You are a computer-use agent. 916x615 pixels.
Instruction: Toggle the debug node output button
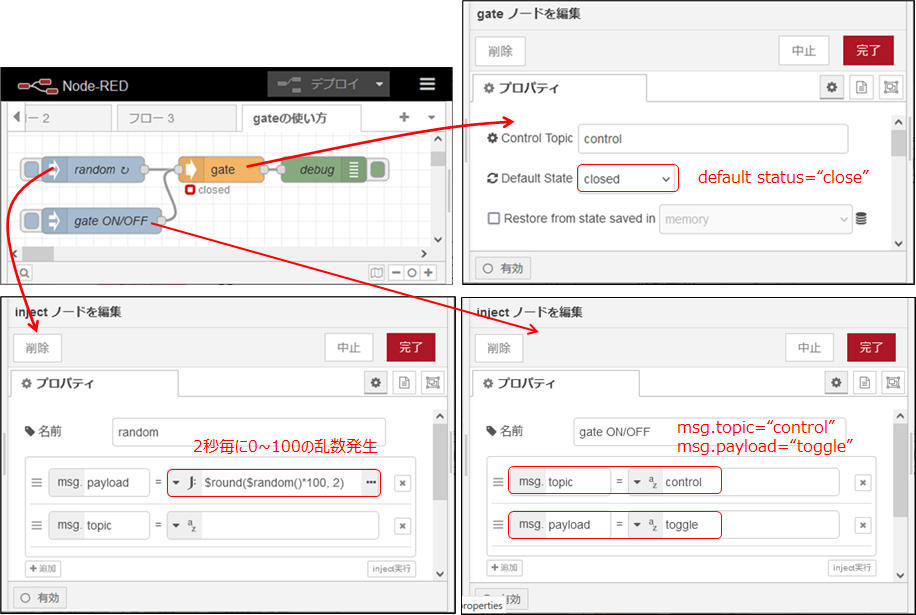pyautogui.click(x=378, y=170)
